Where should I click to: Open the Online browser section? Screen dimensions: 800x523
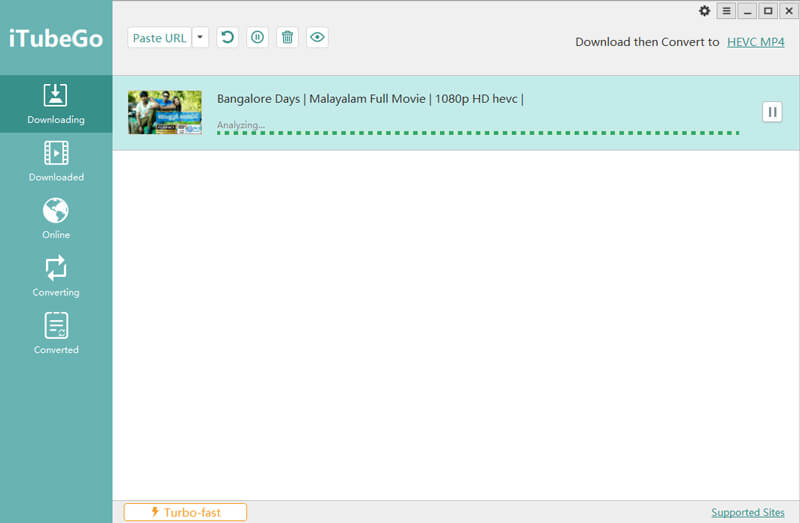56,218
